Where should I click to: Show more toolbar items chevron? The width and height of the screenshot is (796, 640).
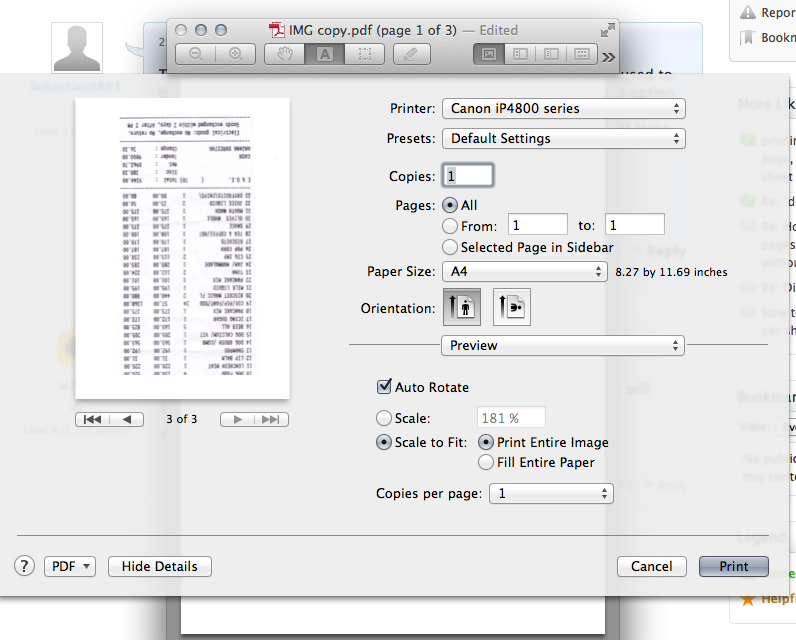(608, 57)
